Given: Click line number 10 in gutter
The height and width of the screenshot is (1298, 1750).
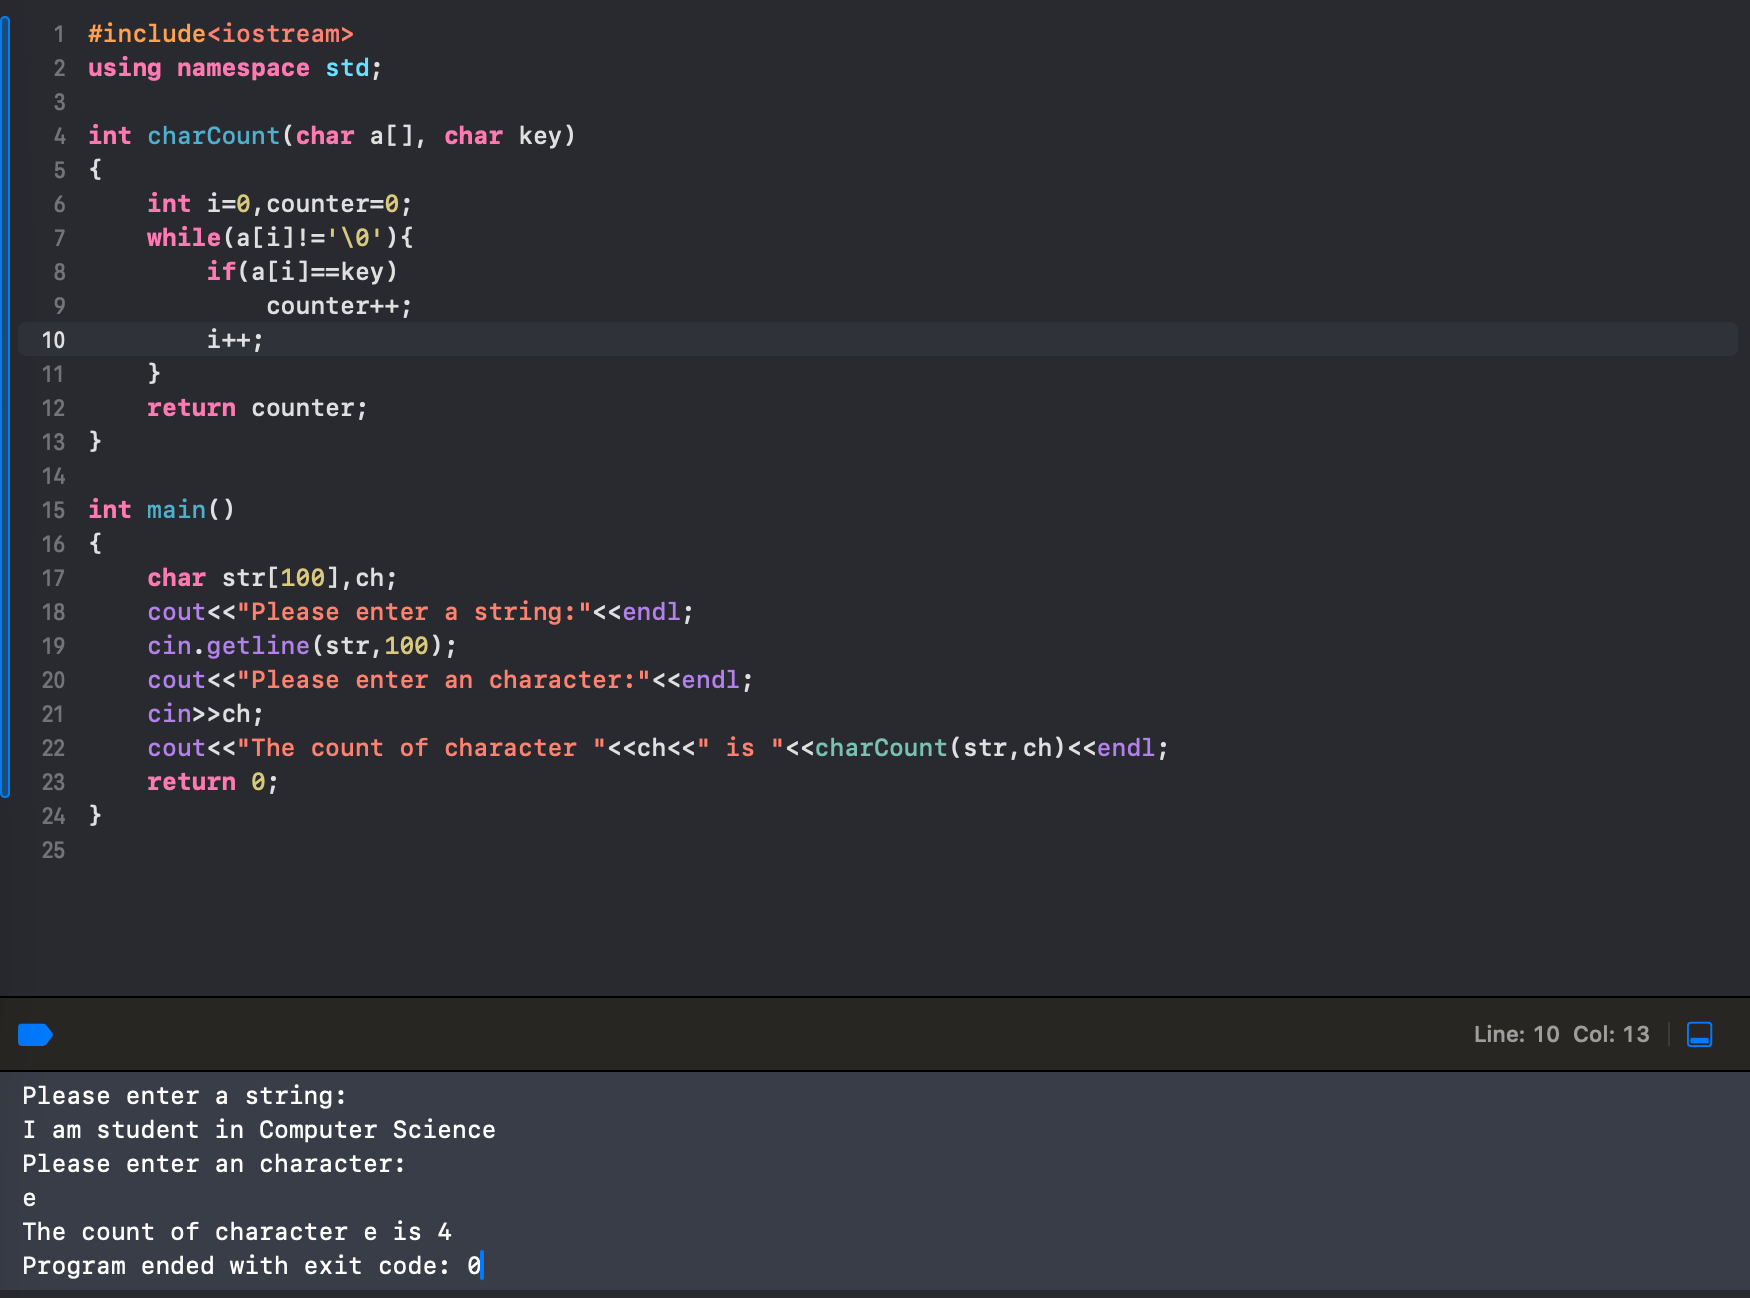Looking at the screenshot, I should pos(53,340).
